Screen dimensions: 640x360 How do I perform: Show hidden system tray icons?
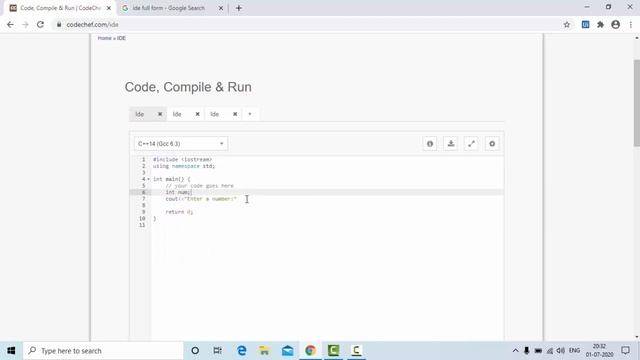tap(516, 351)
